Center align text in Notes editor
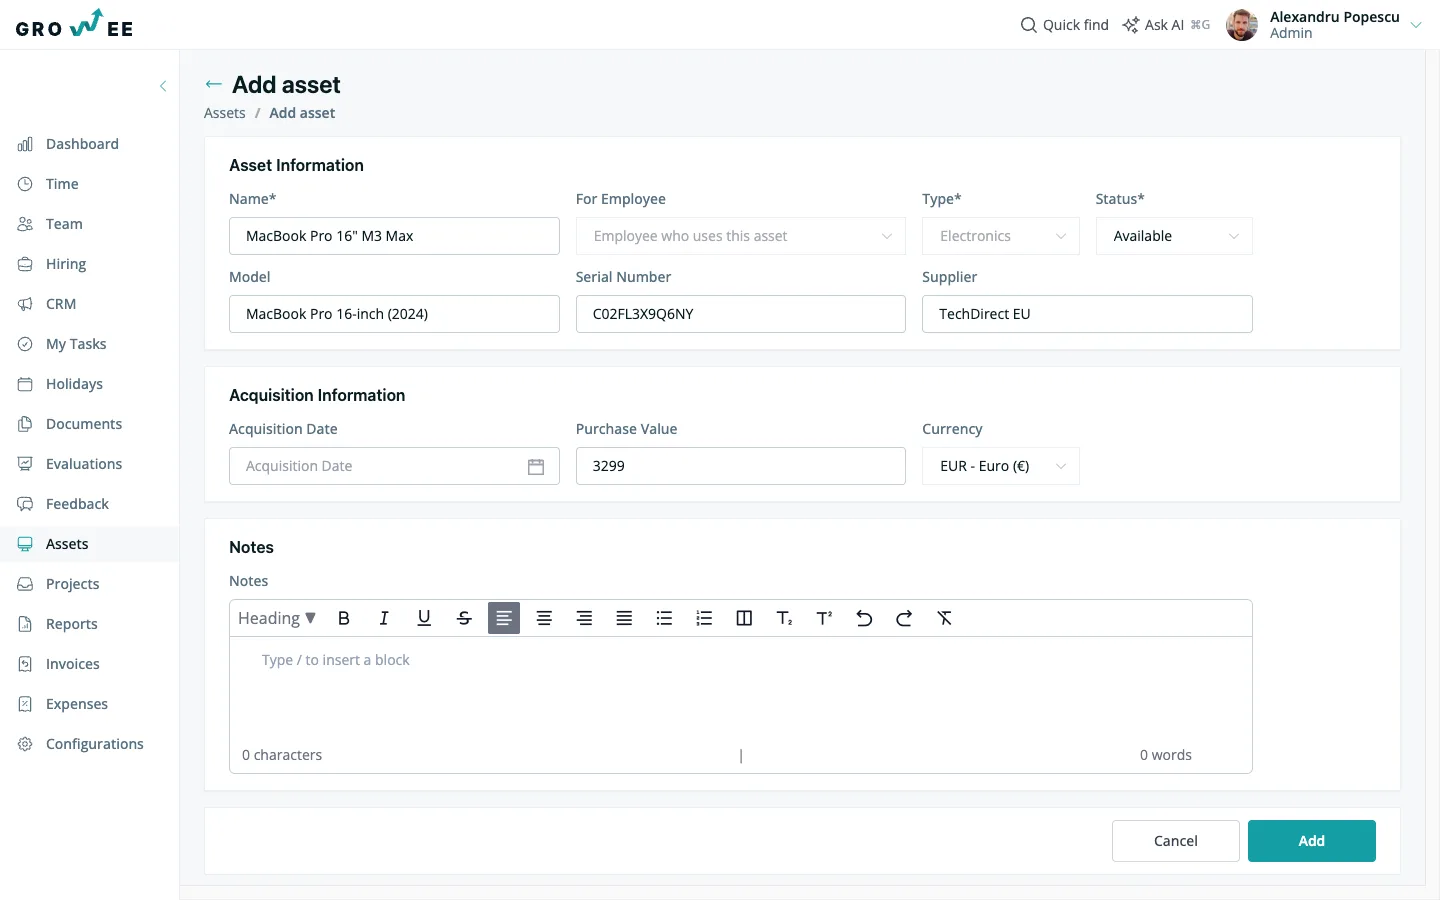The width and height of the screenshot is (1440, 900). tap(544, 618)
